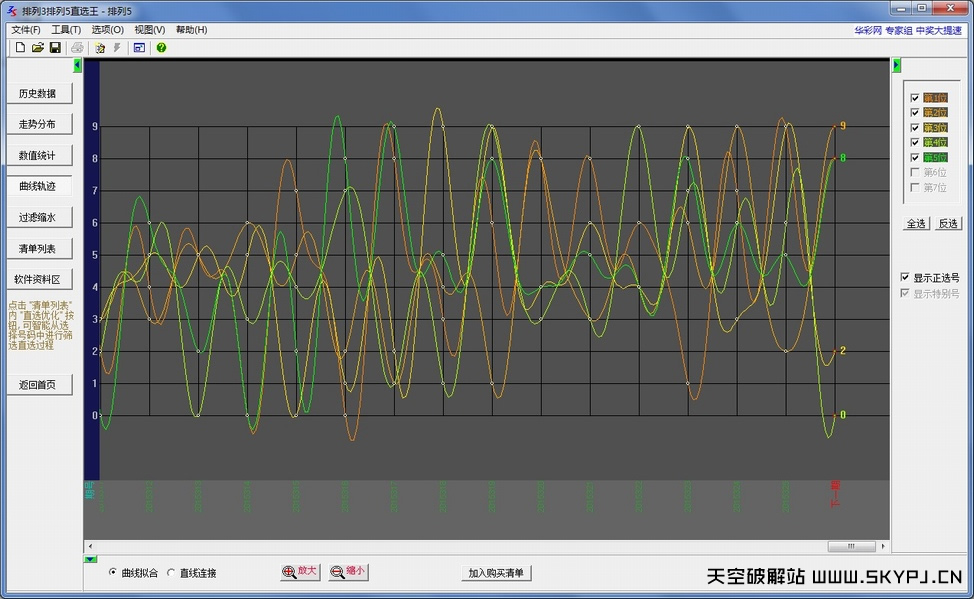Image resolution: width=974 pixels, height=599 pixels.
Task: Click the 加入购买清单 button
Action: (x=497, y=573)
